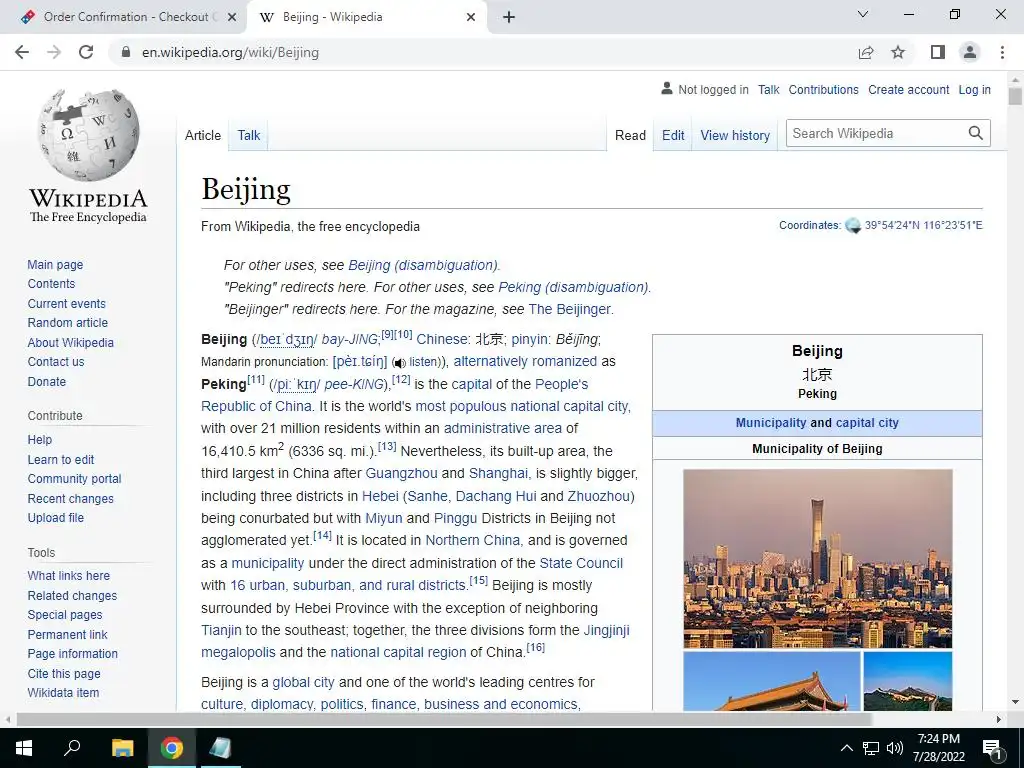Open the Beijing skyline infobox photo
Screen dimensions: 1024x768
(818, 558)
